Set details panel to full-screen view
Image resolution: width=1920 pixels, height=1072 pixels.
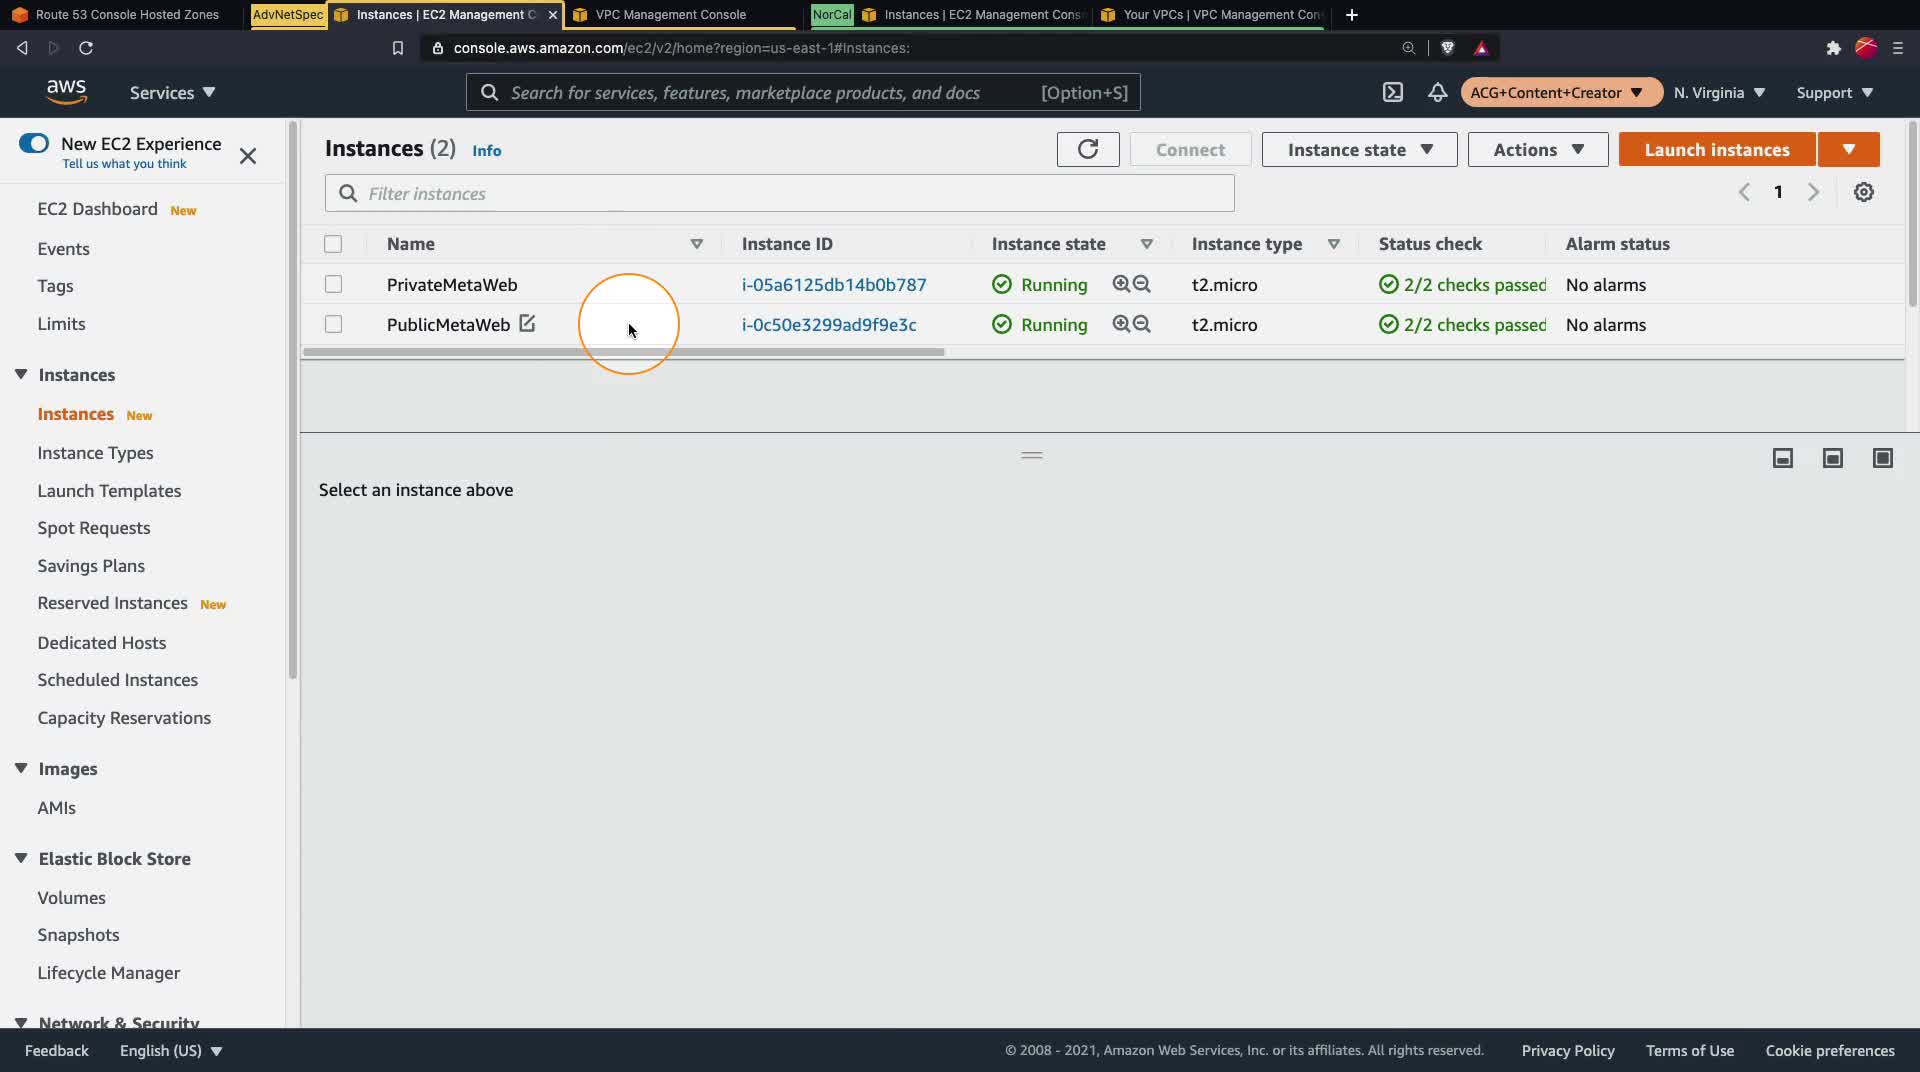click(x=1883, y=458)
